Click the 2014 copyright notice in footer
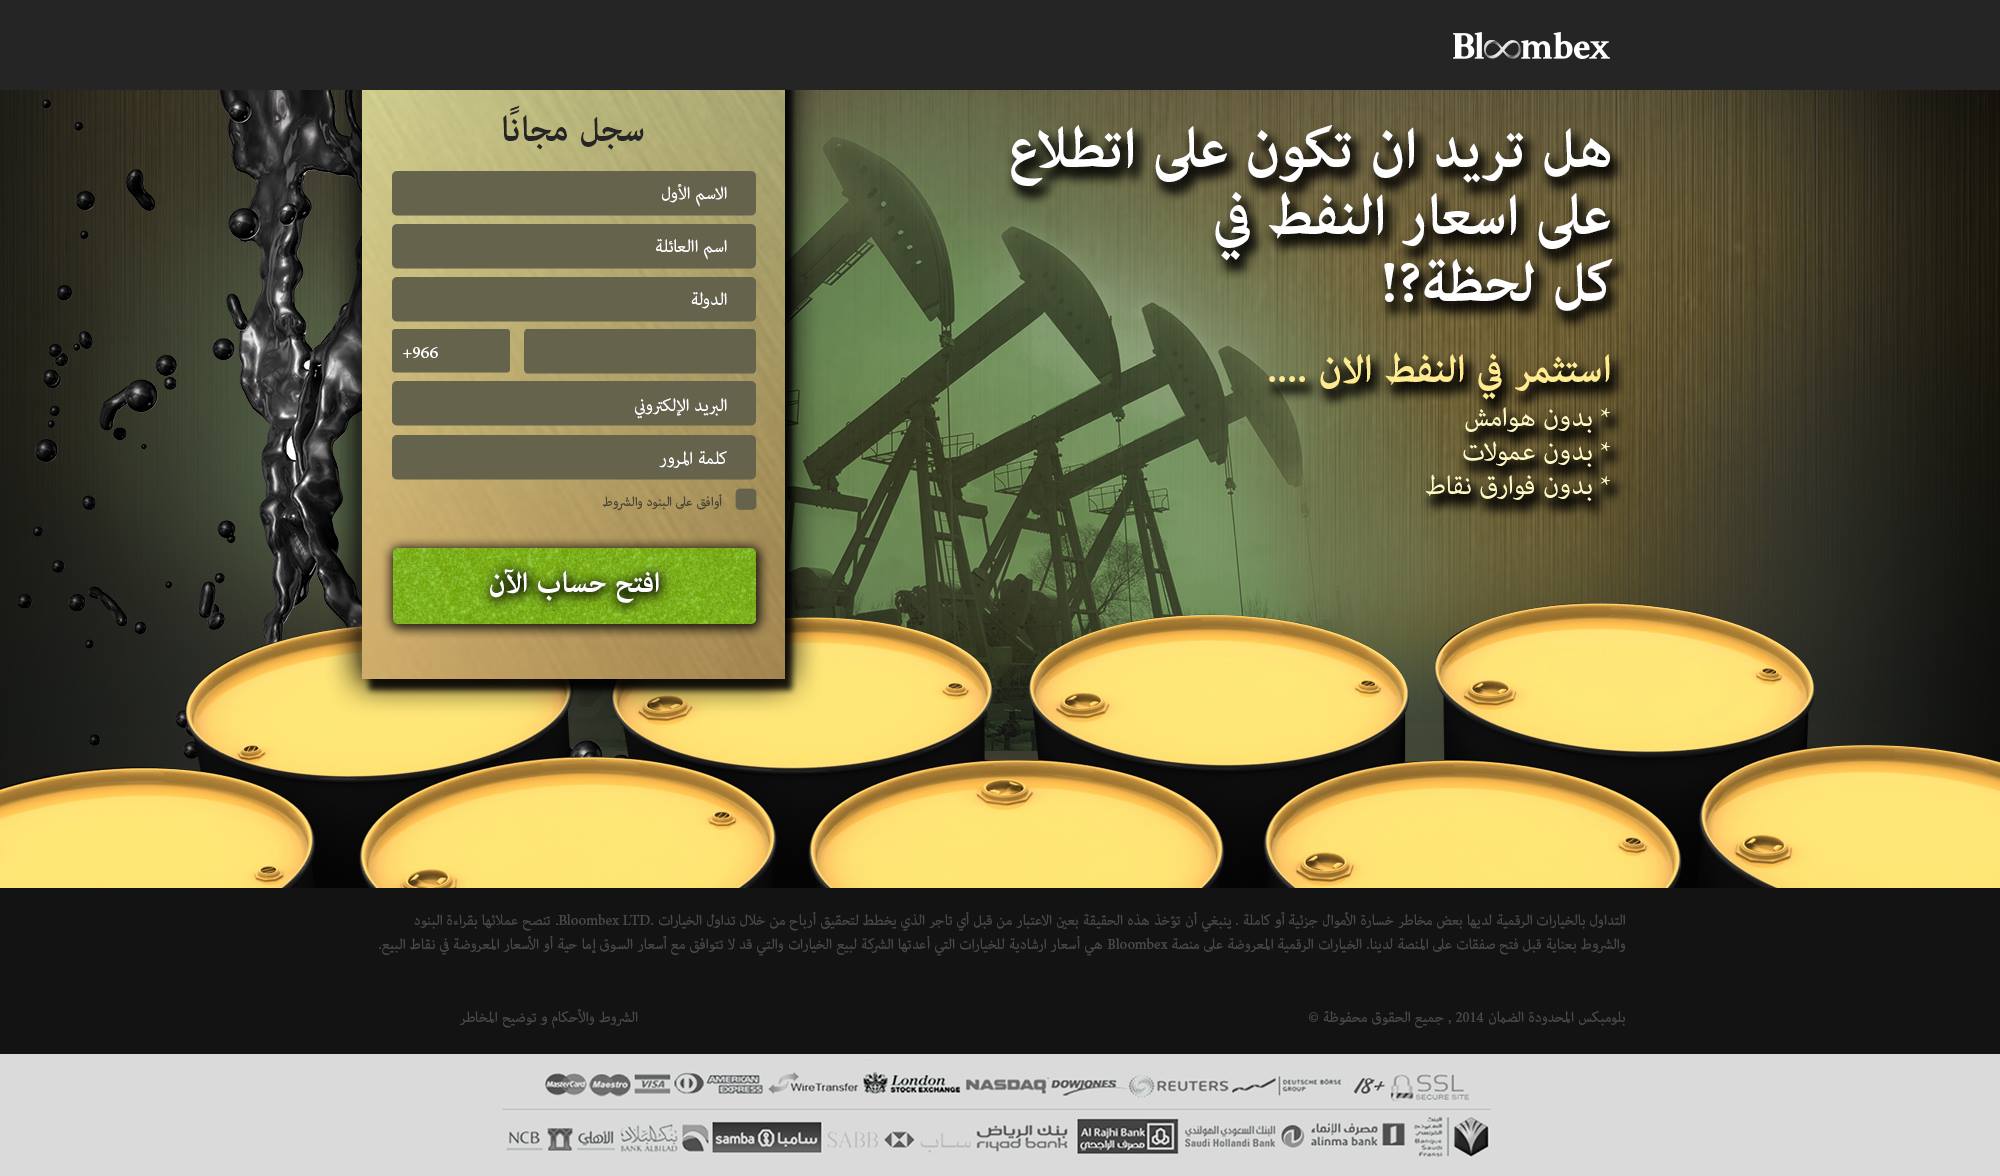 (x=1467, y=1017)
